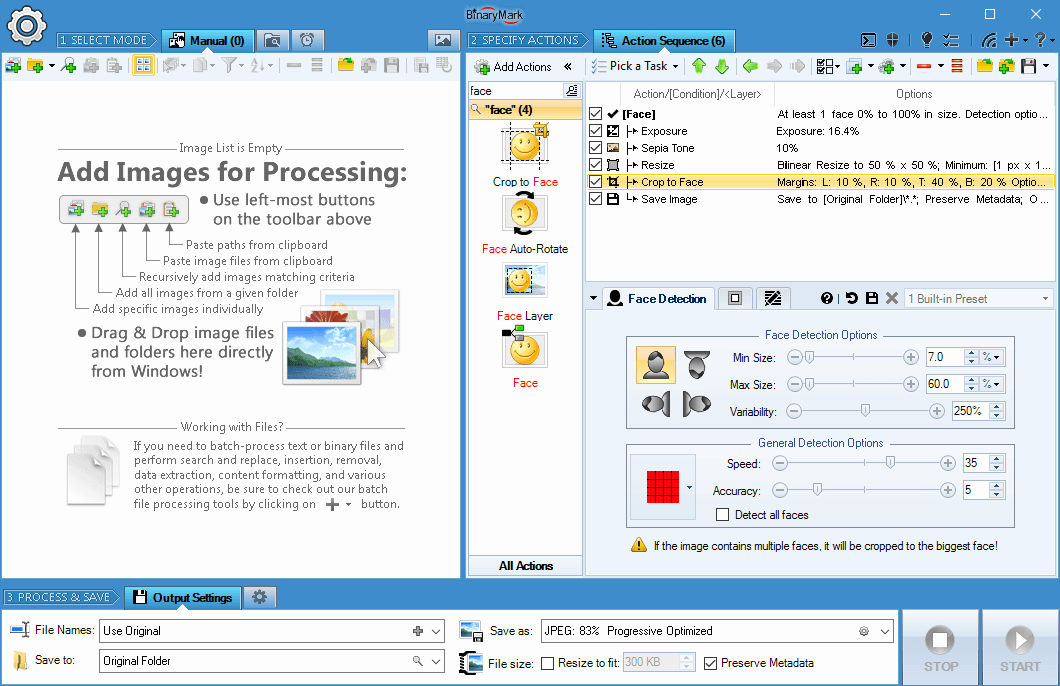Select the Face Auto-Rotate action icon
This screenshot has width=1060, height=686.
(525, 214)
